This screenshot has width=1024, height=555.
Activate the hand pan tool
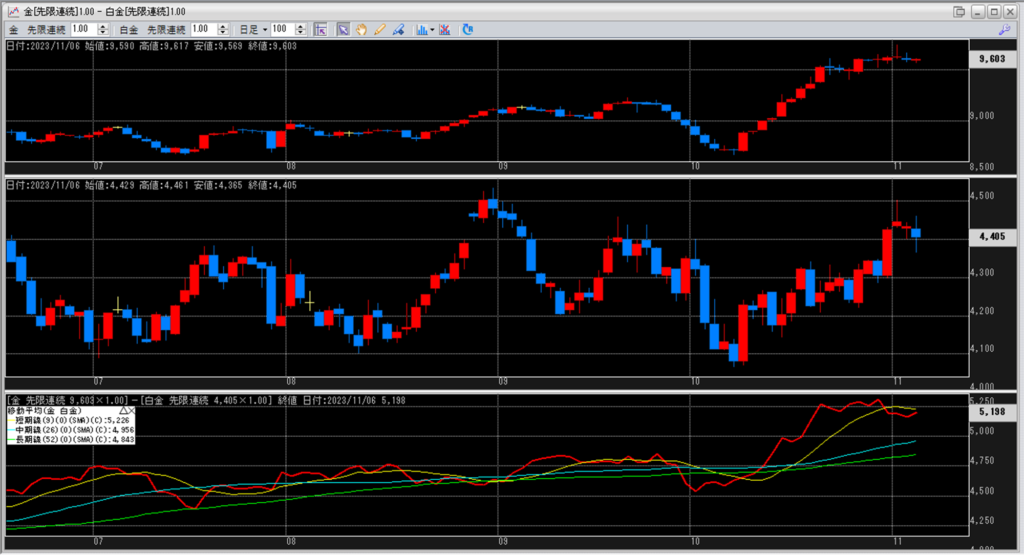point(361,30)
